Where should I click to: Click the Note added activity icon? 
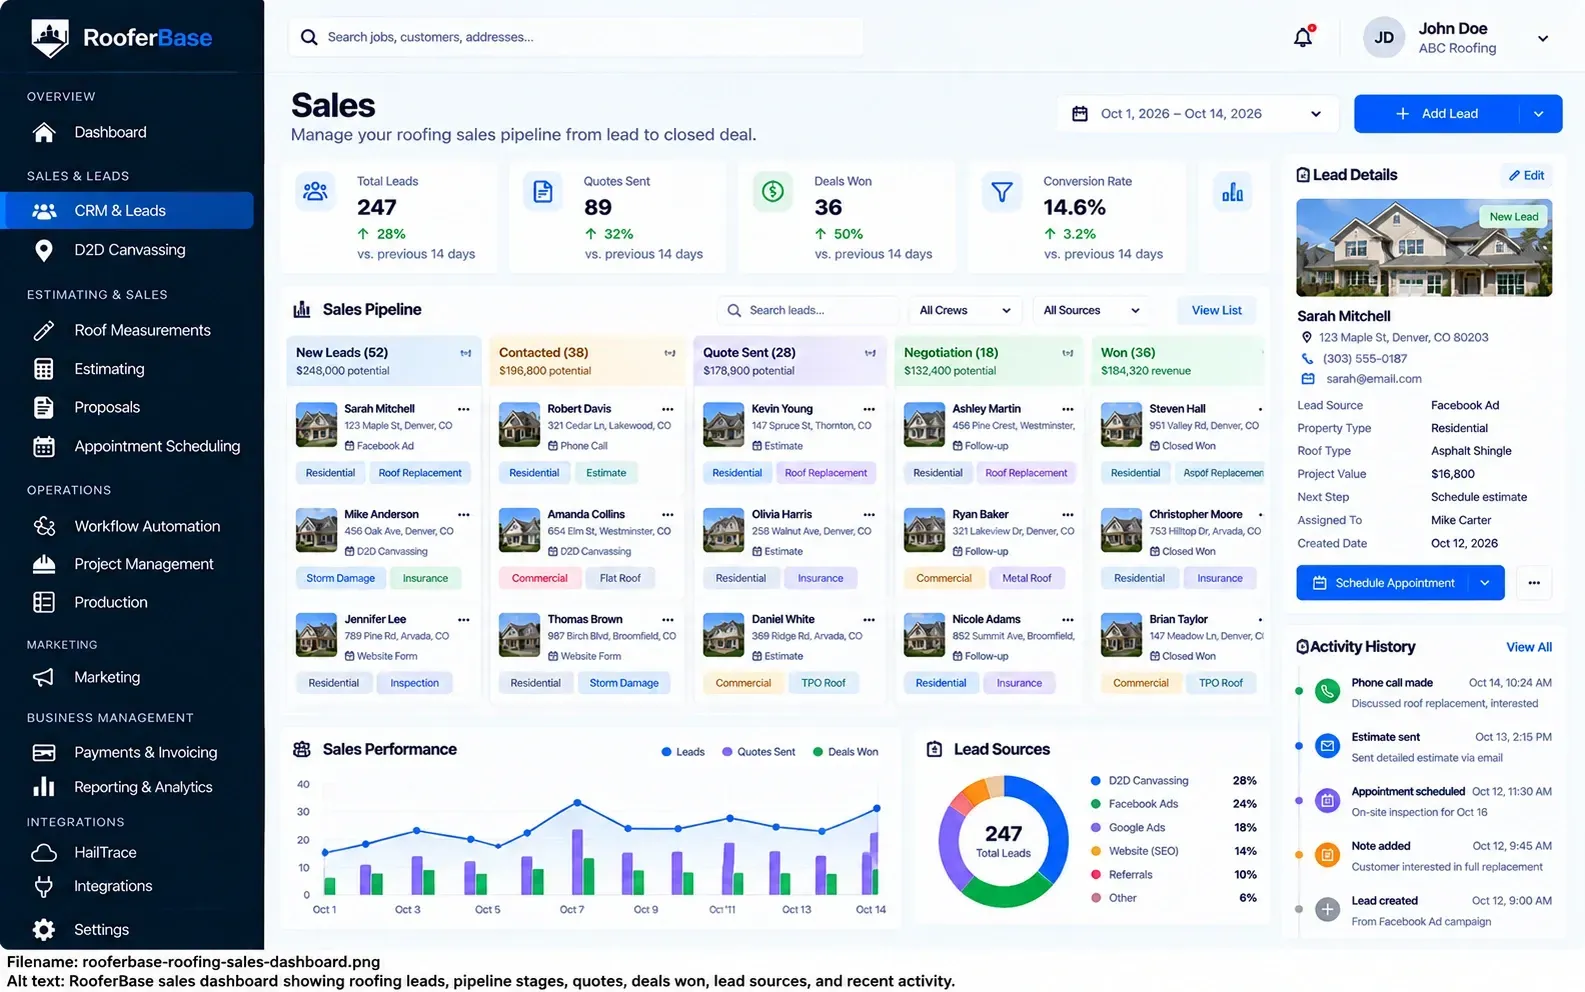tap(1327, 854)
